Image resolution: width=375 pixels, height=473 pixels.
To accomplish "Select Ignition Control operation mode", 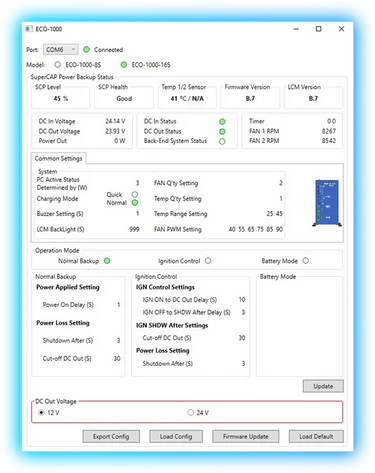I will [x=208, y=261].
